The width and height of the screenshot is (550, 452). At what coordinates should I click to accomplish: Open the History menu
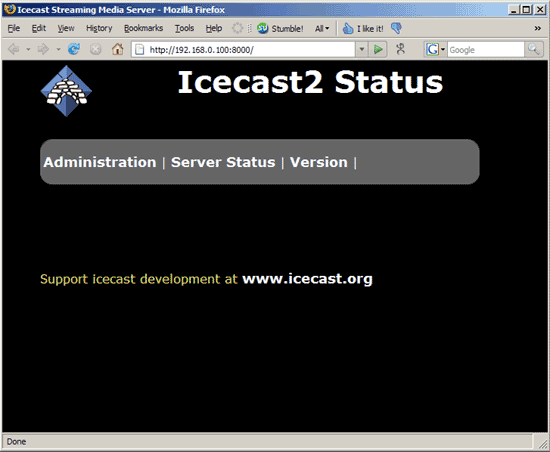coord(99,28)
